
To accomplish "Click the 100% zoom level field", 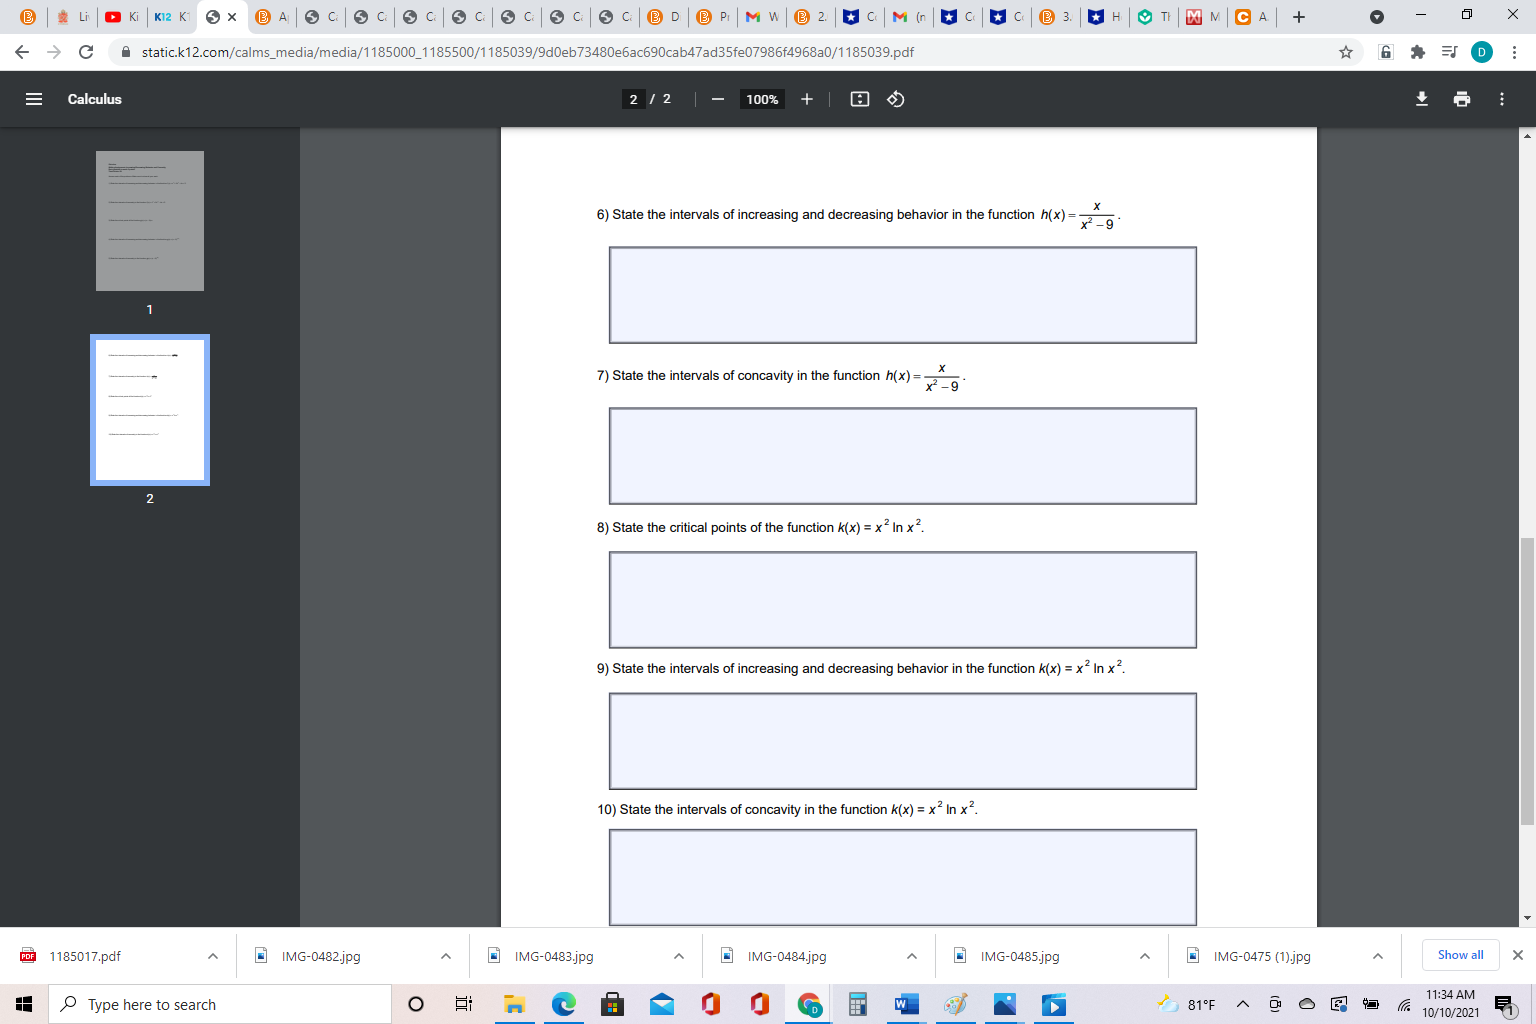I will click(x=762, y=99).
